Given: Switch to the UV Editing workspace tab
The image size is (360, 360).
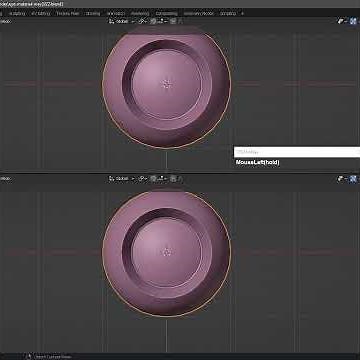Looking at the screenshot, I should point(41,14).
